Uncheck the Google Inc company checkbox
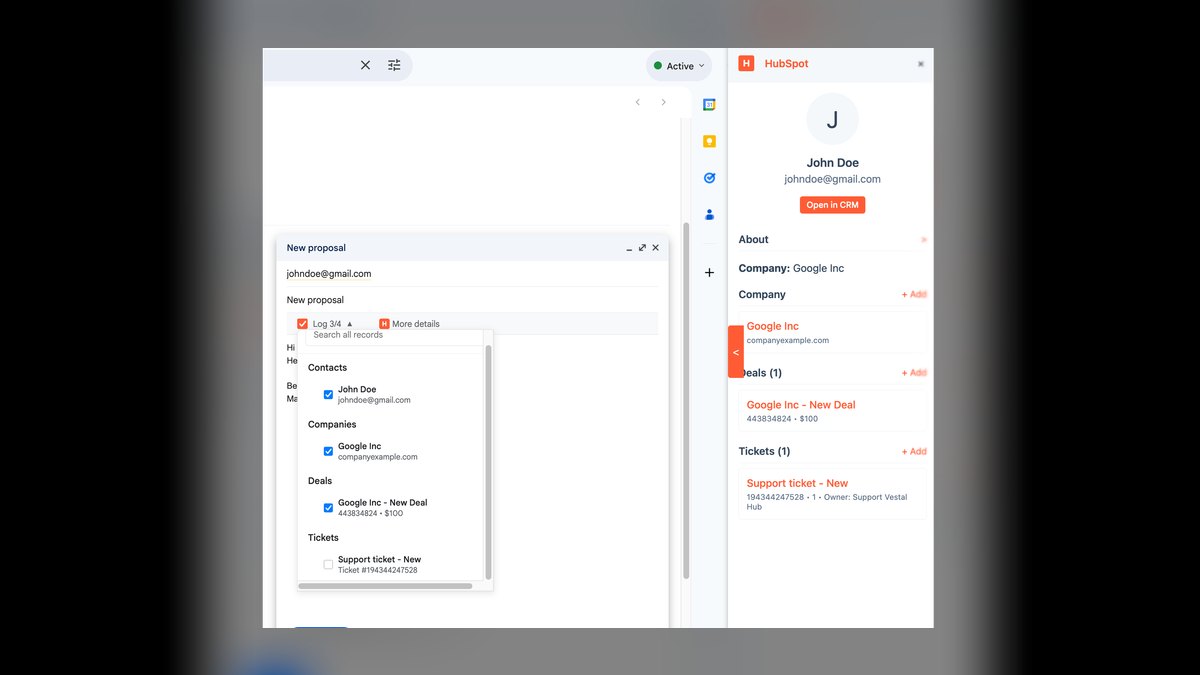Viewport: 1200px width, 675px height. pyautogui.click(x=328, y=452)
